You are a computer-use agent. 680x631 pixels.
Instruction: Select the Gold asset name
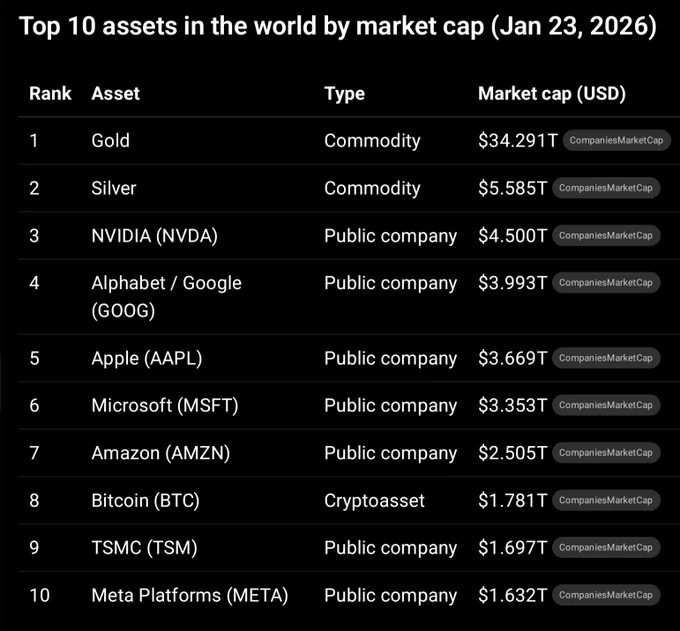111,141
